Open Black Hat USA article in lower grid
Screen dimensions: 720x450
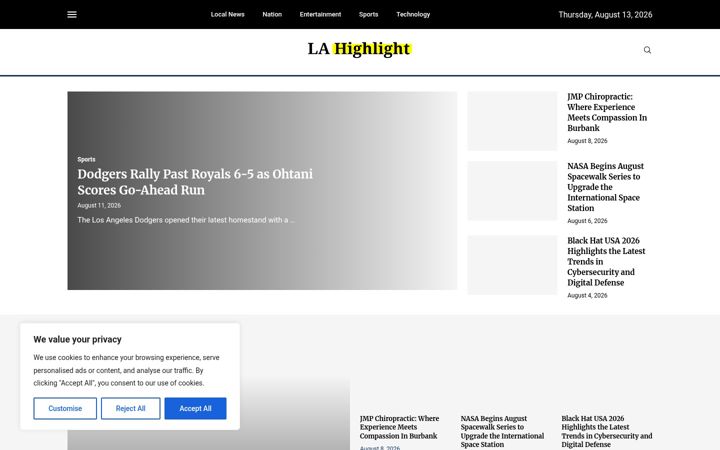click(x=607, y=431)
